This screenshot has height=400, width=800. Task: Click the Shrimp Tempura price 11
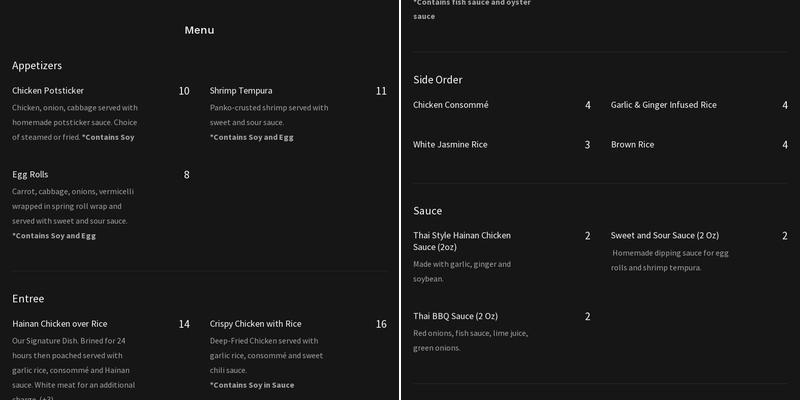(x=381, y=91)
